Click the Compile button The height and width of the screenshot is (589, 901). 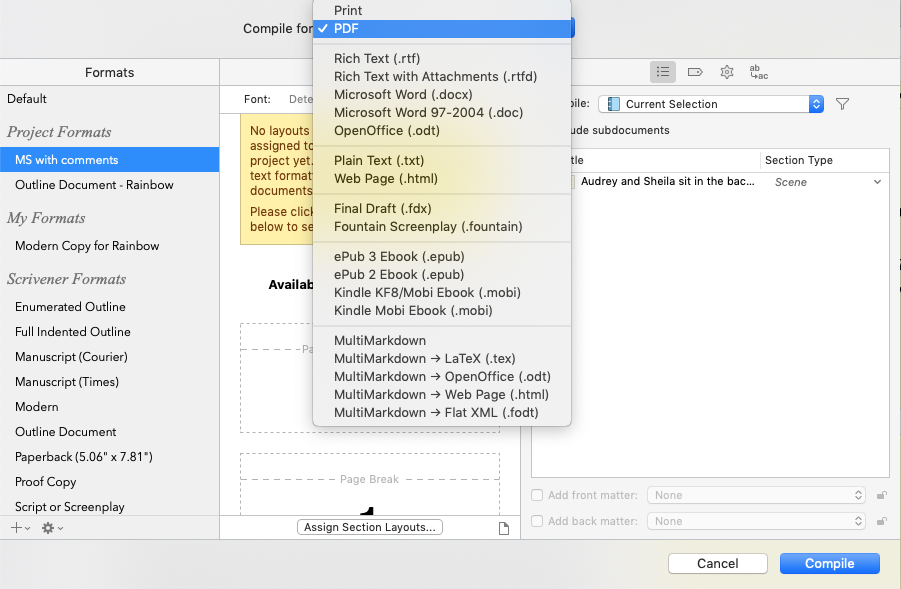click(x=829, y=564)
